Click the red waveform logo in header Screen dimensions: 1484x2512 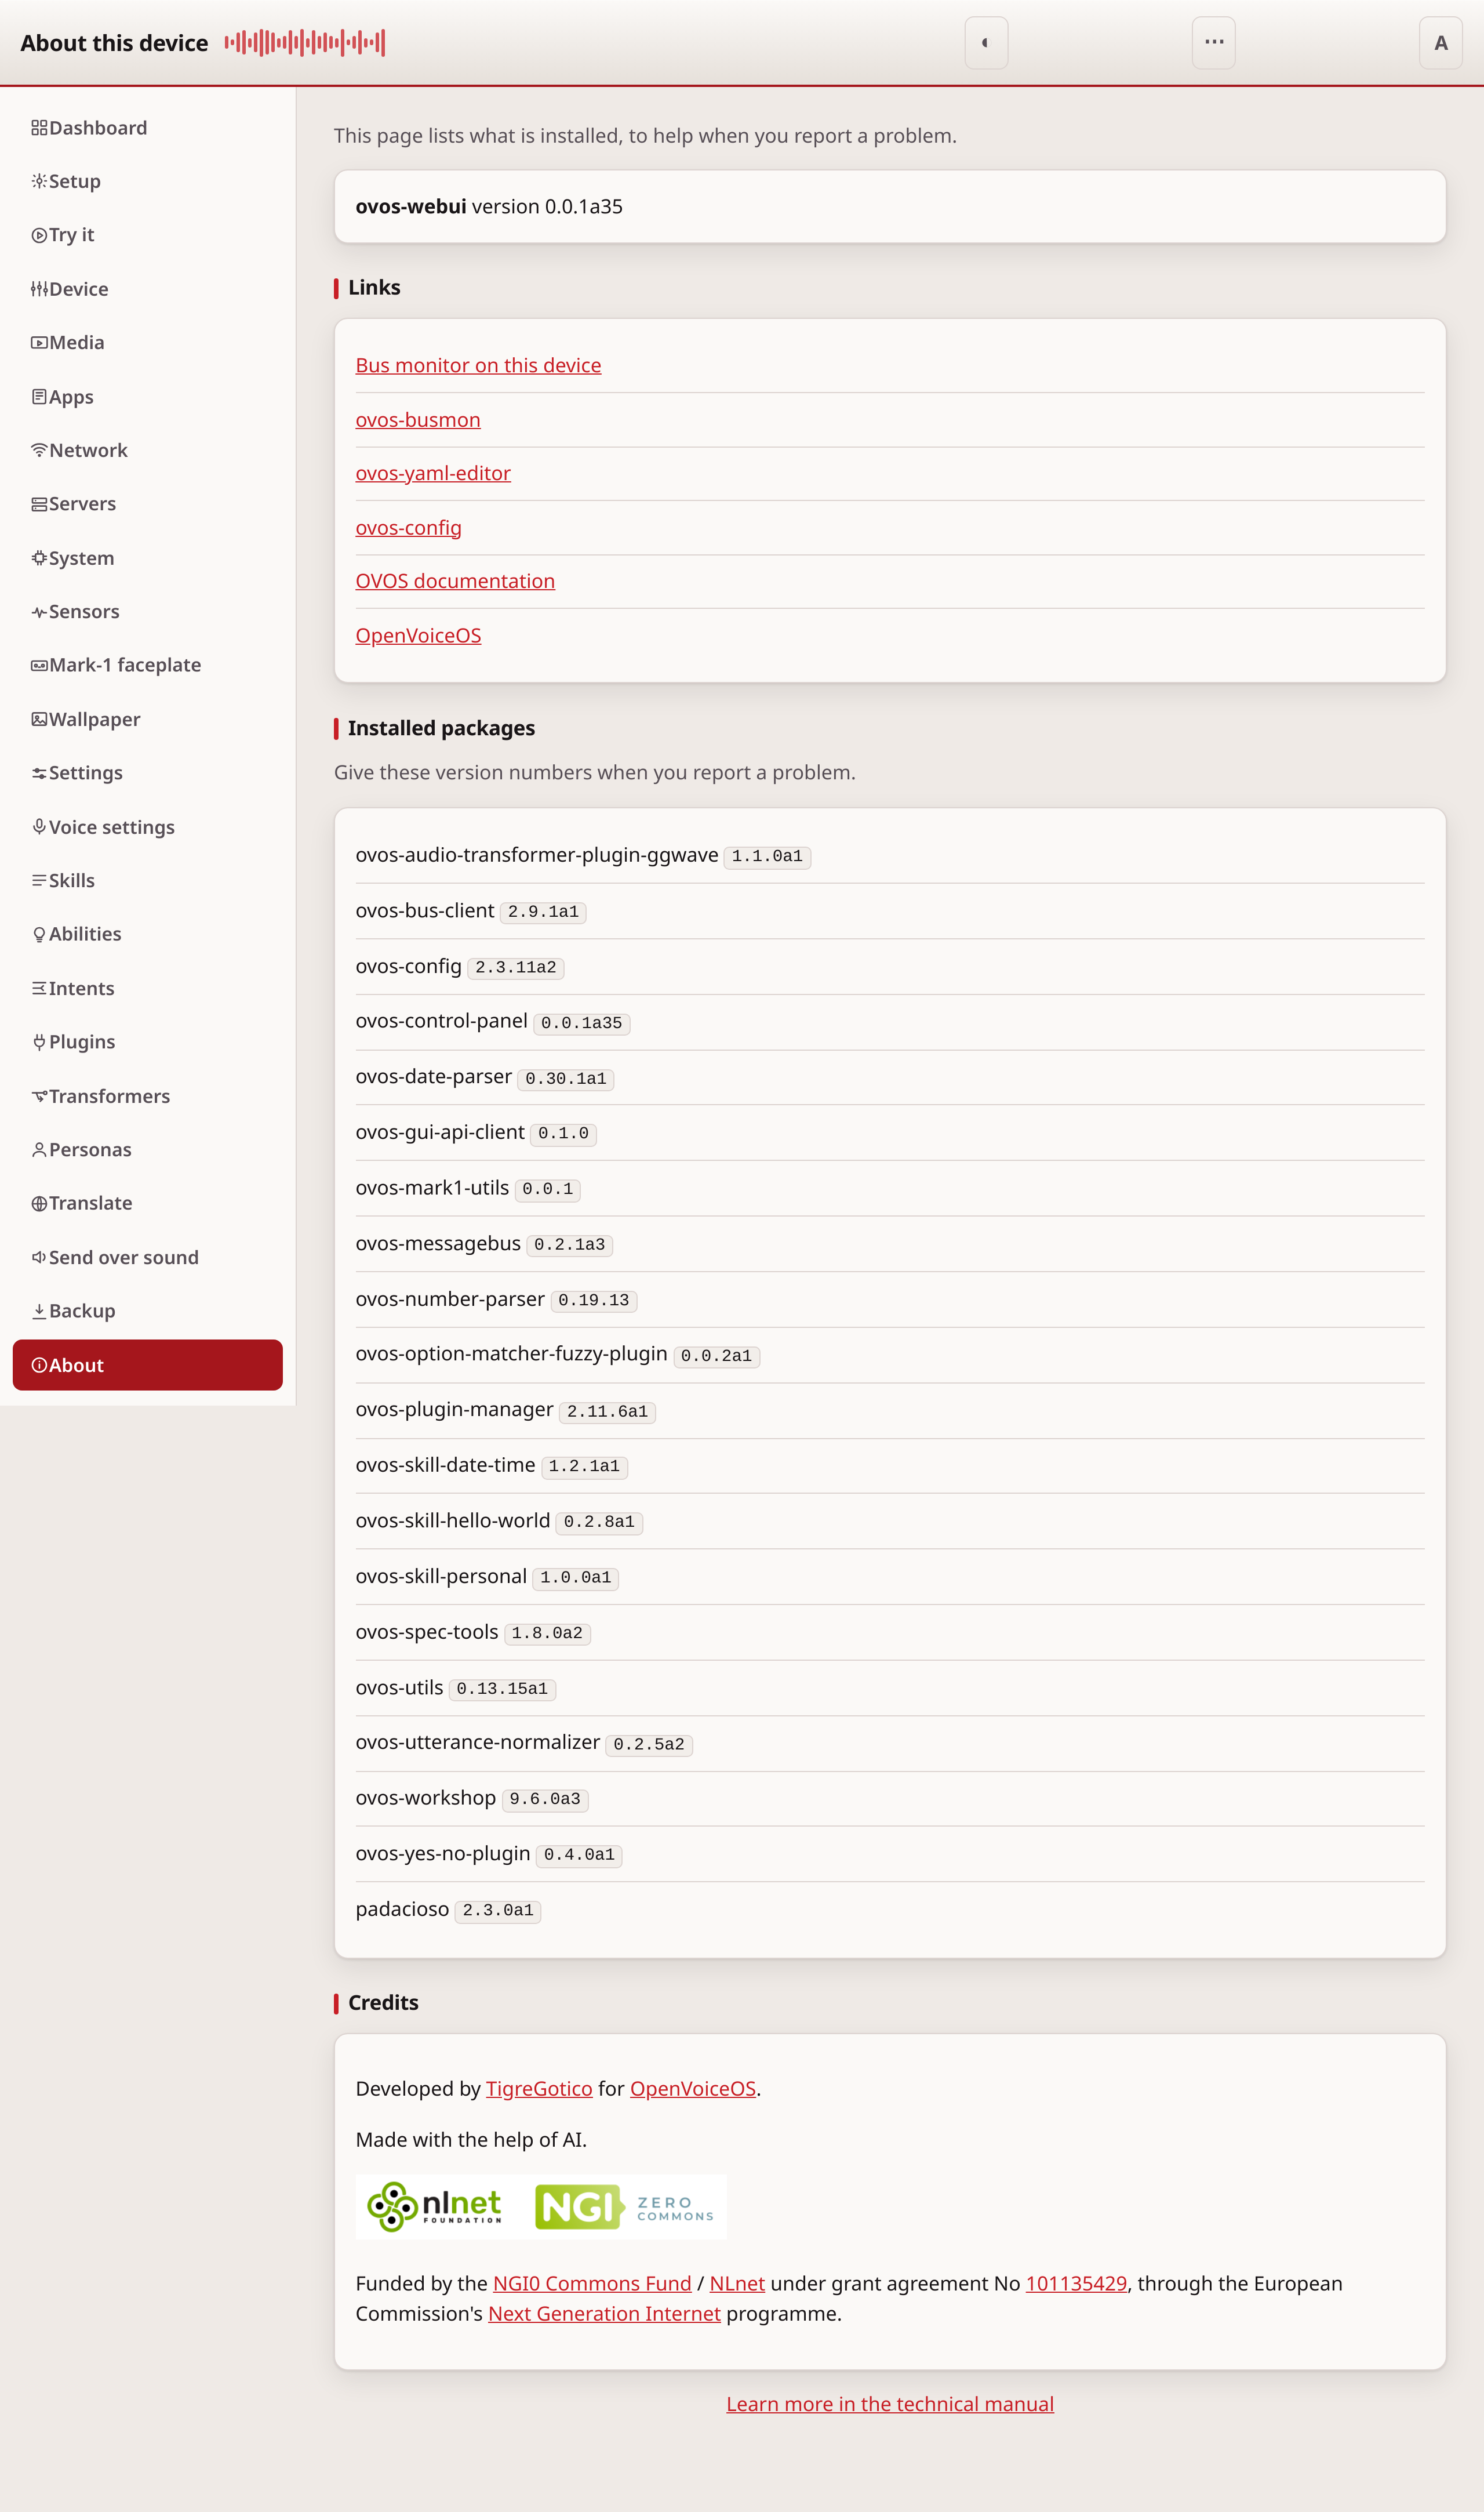click(305, 42)
